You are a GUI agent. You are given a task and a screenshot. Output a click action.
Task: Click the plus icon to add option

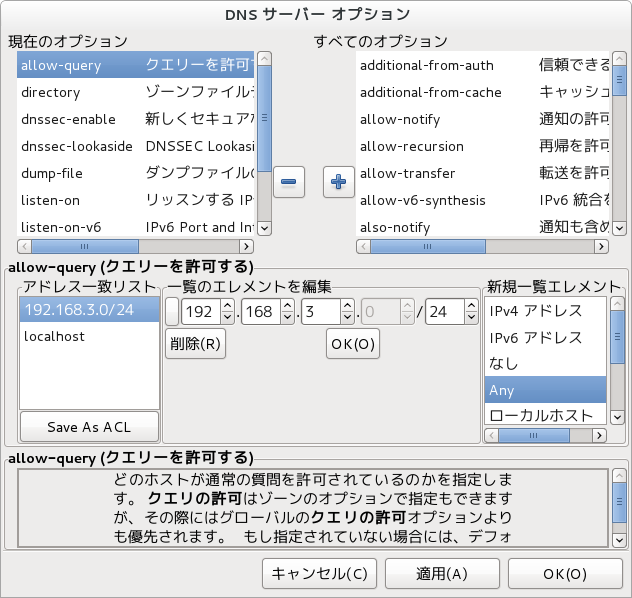(x=338, y=183)
